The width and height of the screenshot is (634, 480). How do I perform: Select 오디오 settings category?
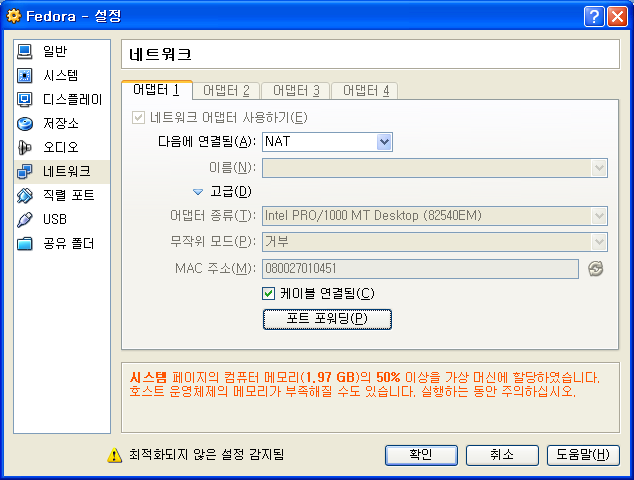point(61,147)
